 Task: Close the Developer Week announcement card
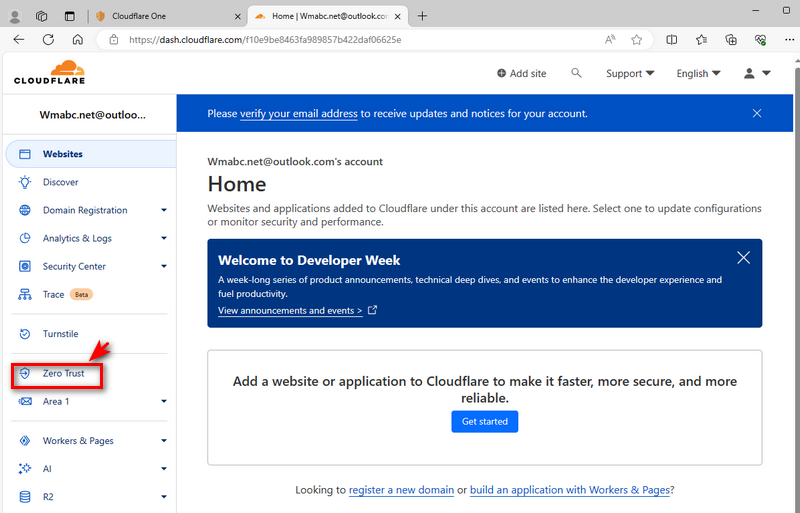tap(743, 258)
